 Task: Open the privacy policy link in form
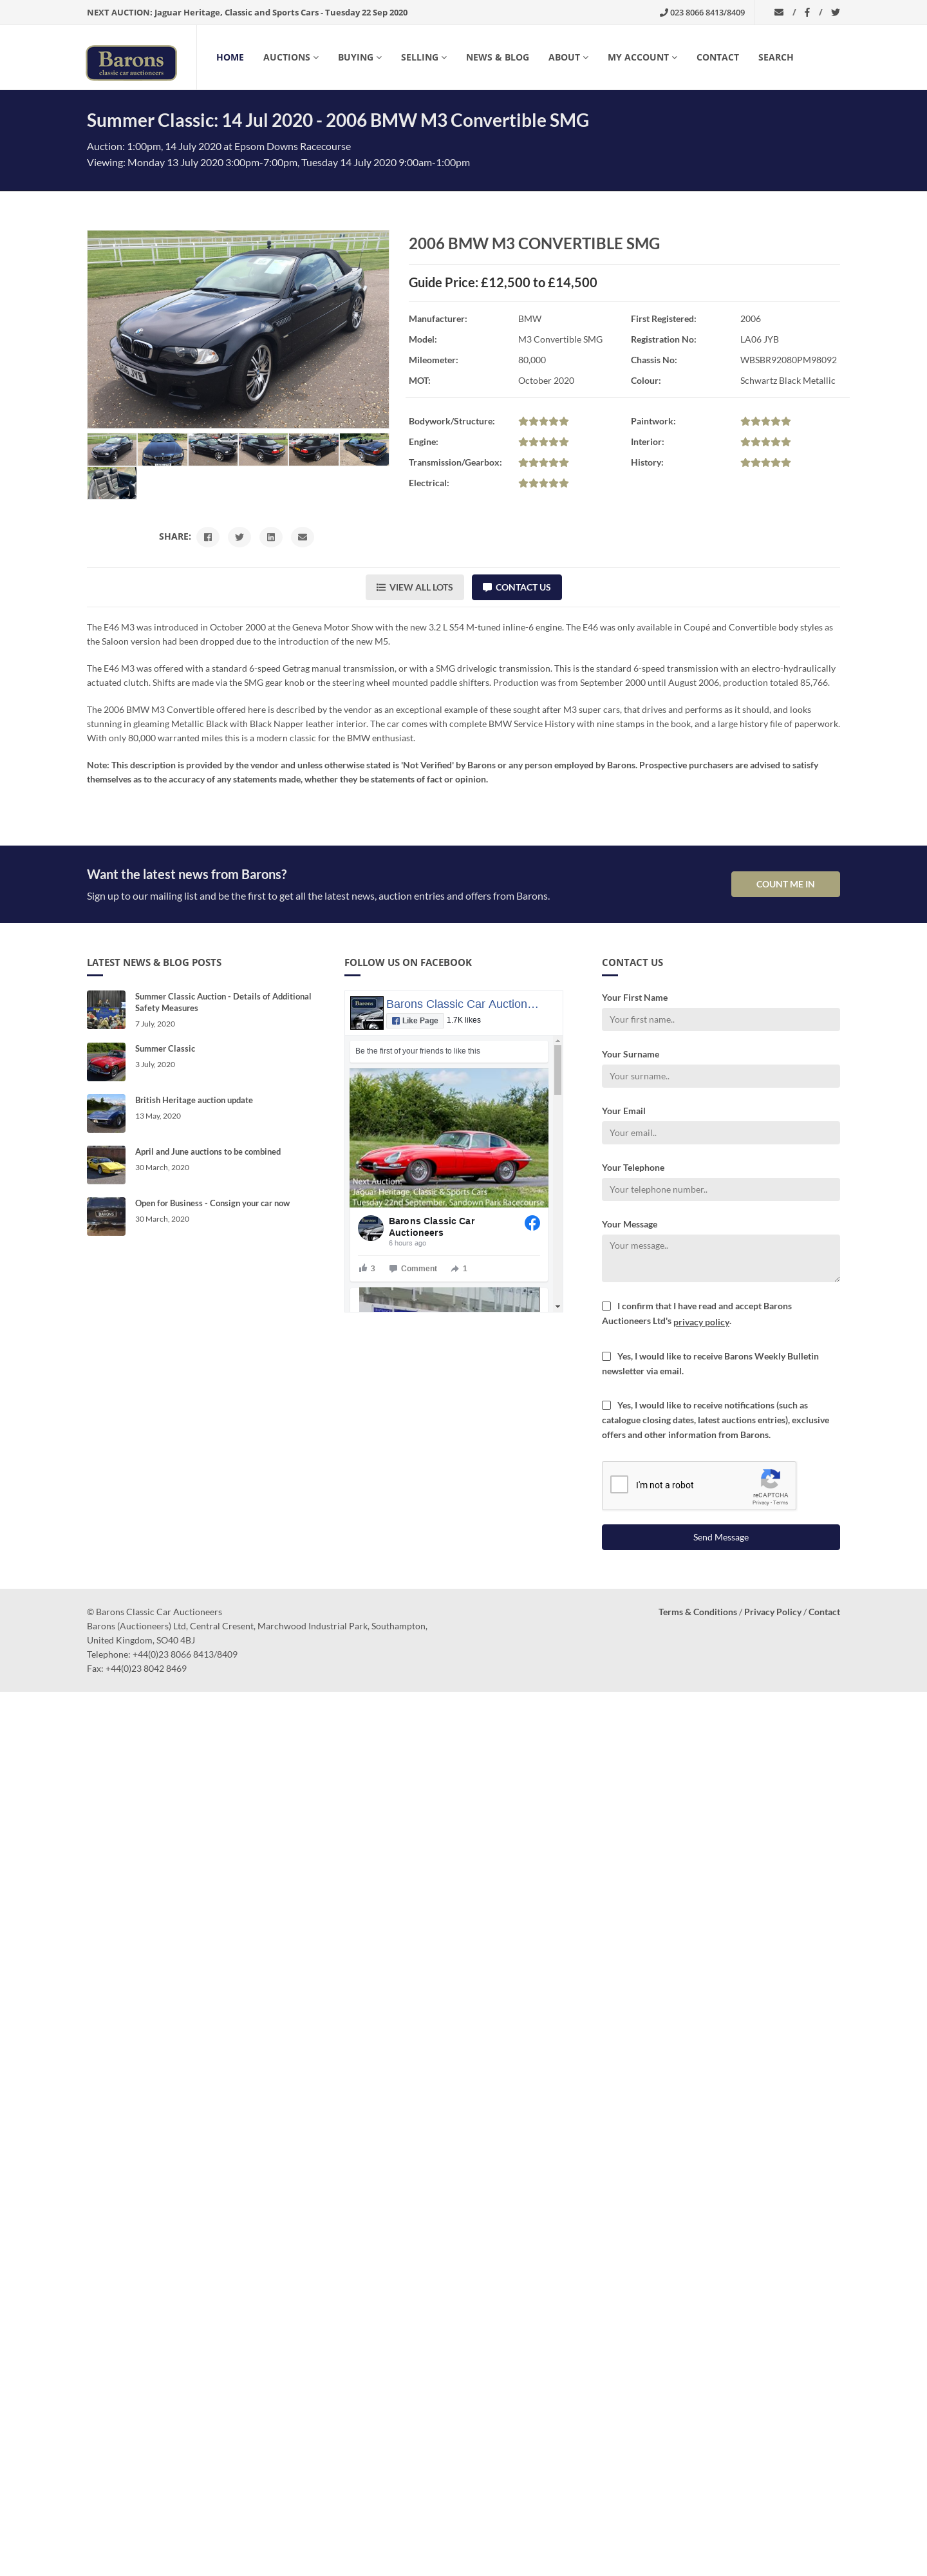pyautogui.click(x=701, y=1322)
